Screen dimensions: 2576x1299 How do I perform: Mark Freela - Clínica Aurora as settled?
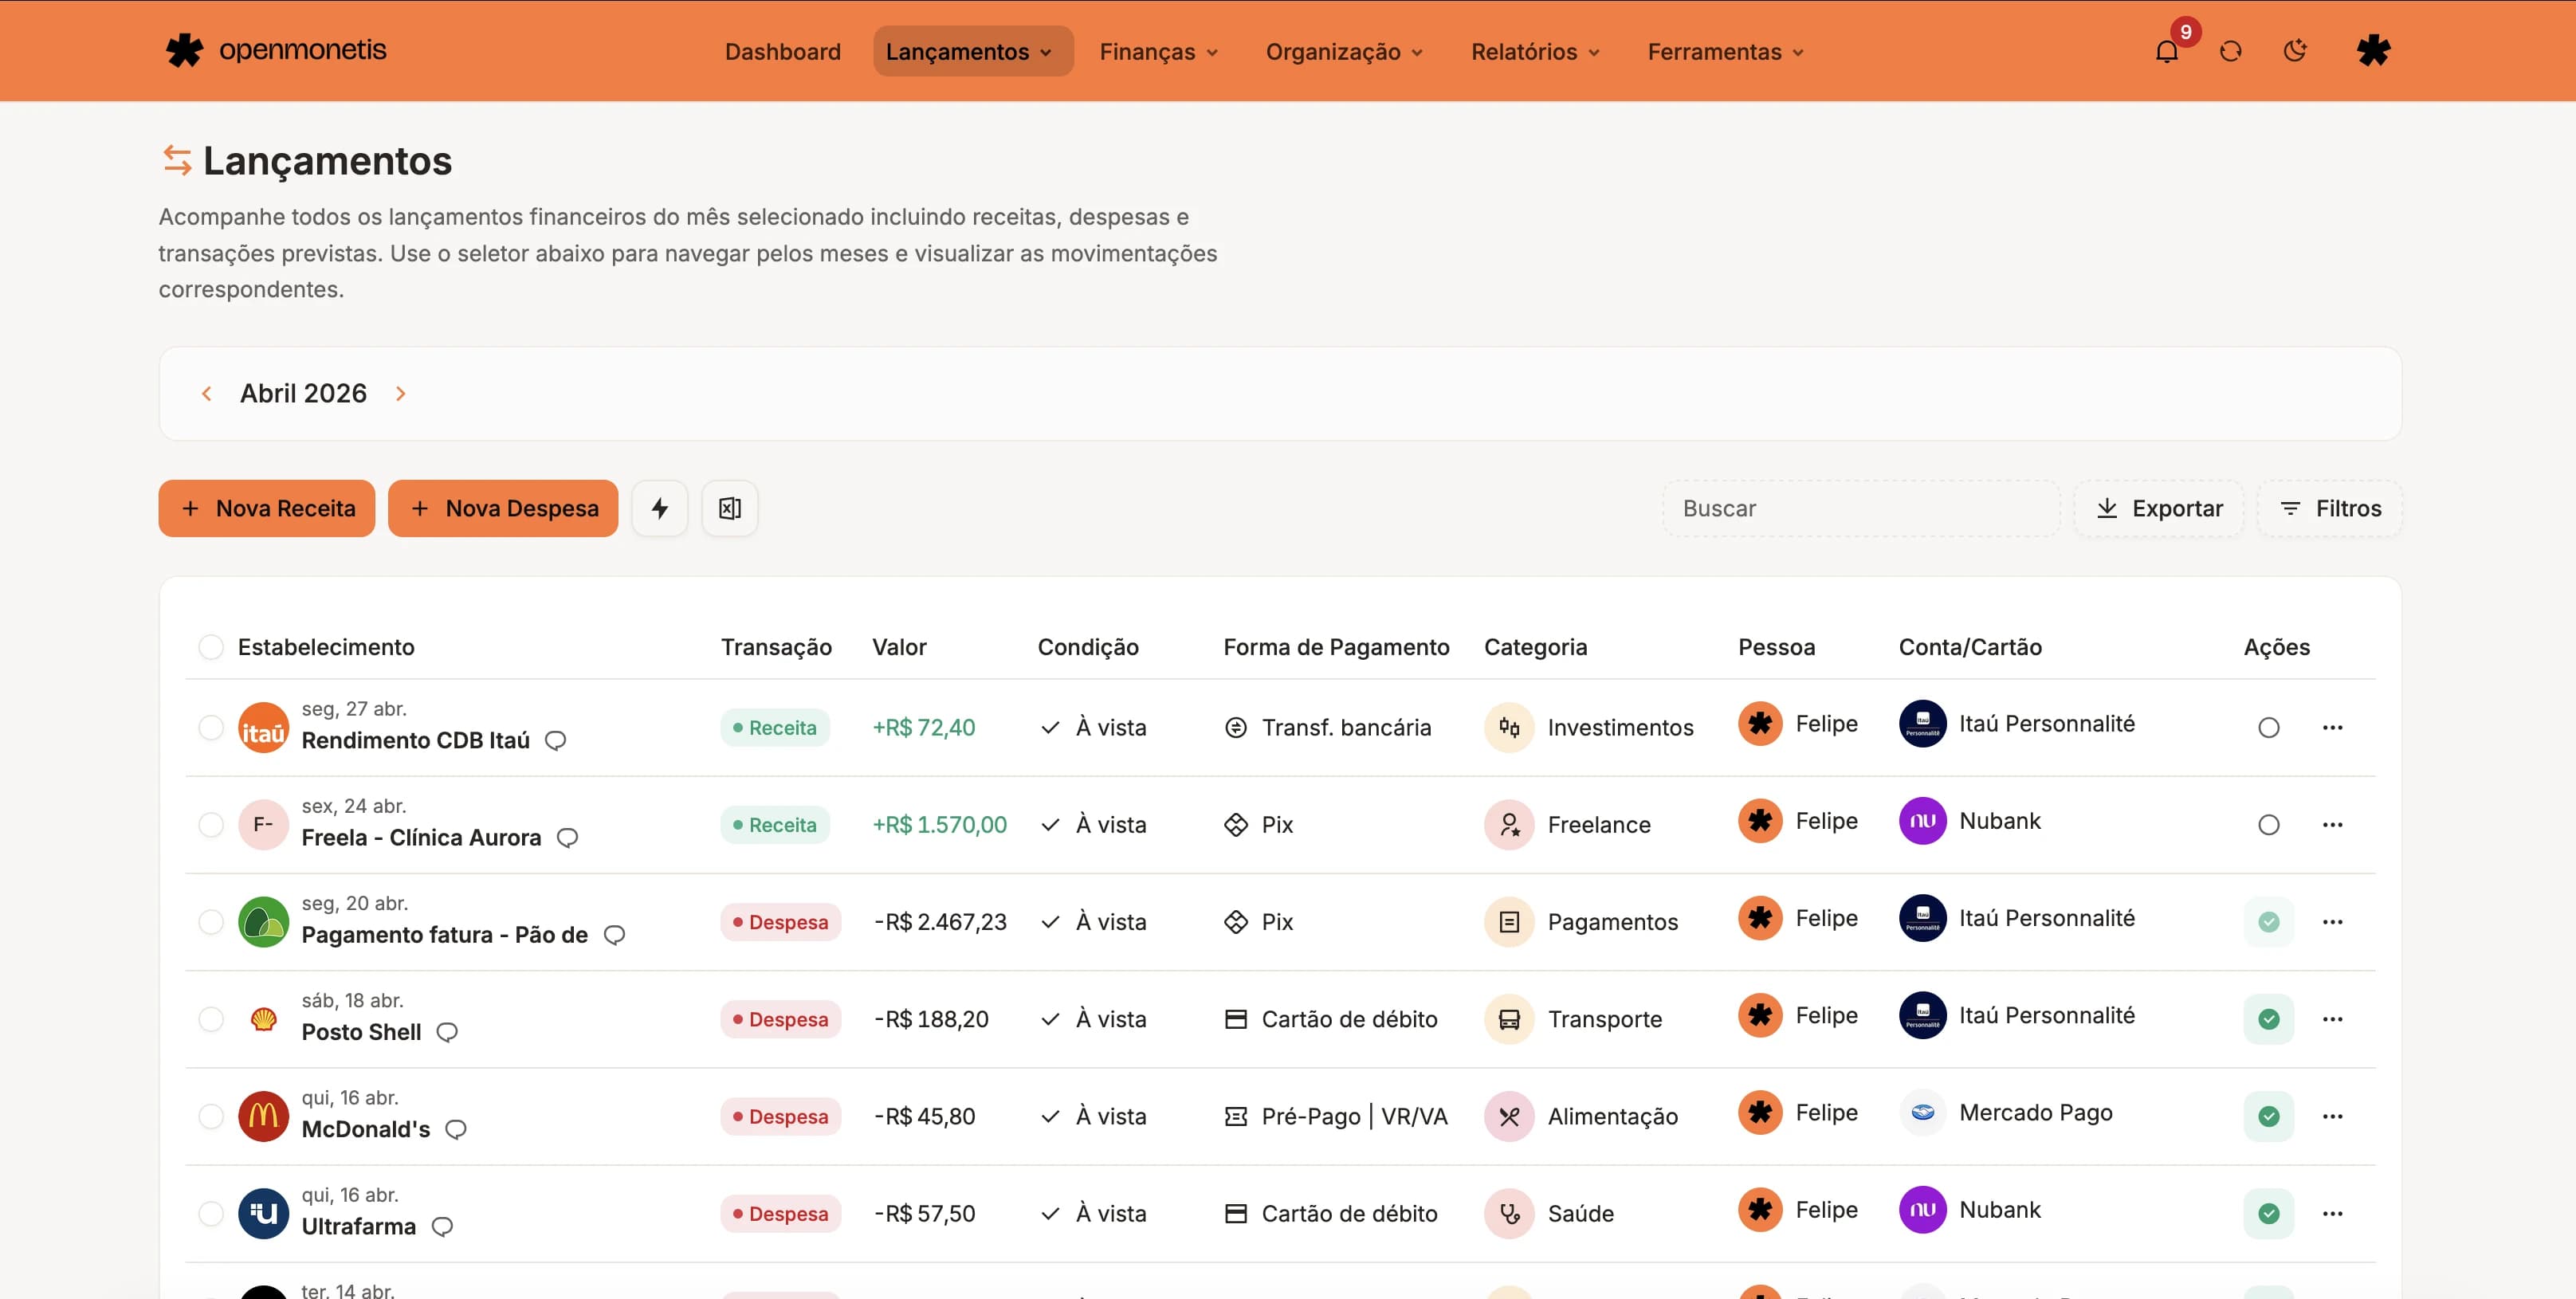[x=2268, y=825]
